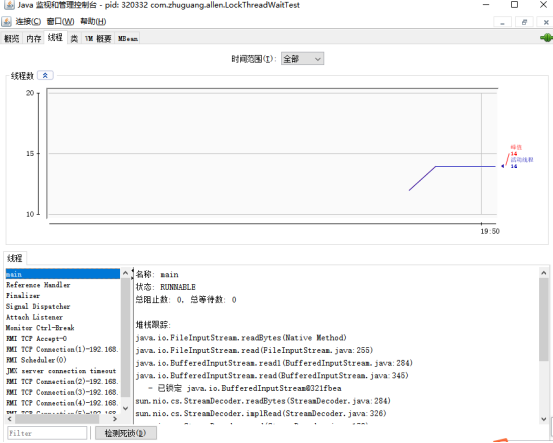Open the 窗口(W) menu
This screenshot has width=553, height=443.
click(x=60, y=22)
